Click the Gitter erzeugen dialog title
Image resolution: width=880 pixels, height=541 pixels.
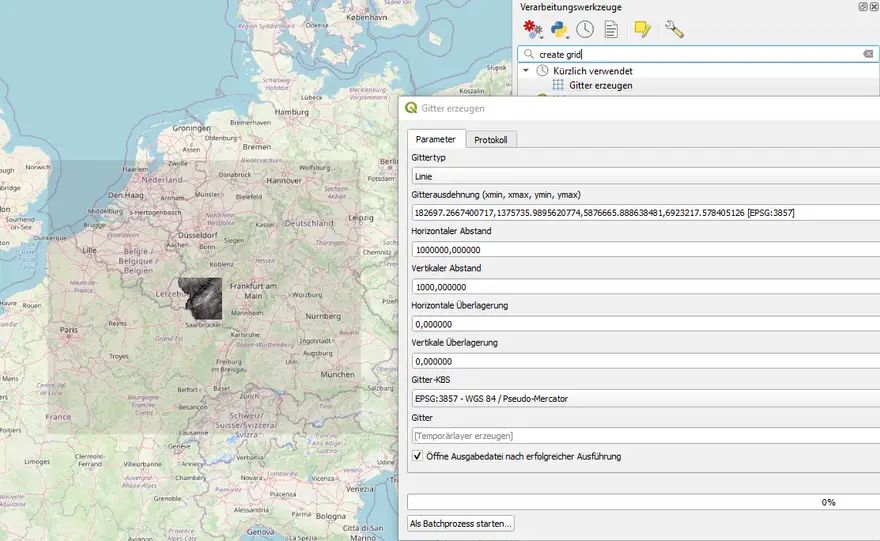tap(452, 108)
